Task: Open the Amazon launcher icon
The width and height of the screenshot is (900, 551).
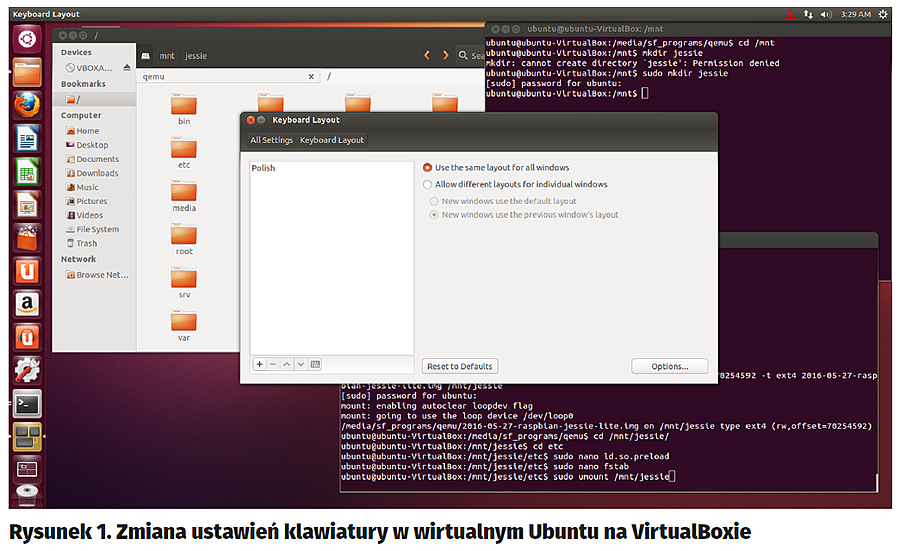Action: 27,304
